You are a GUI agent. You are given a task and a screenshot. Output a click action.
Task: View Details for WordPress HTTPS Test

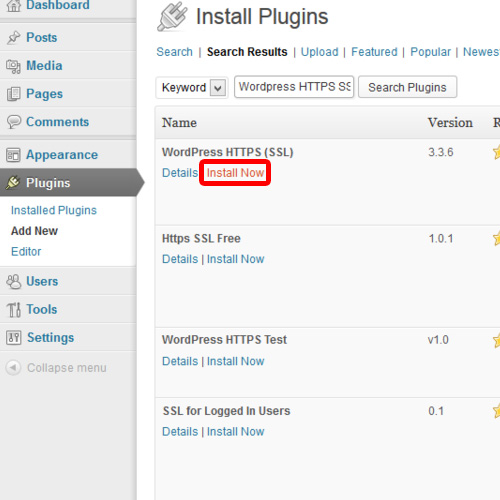pyautogui.click(x=180, y=361)
